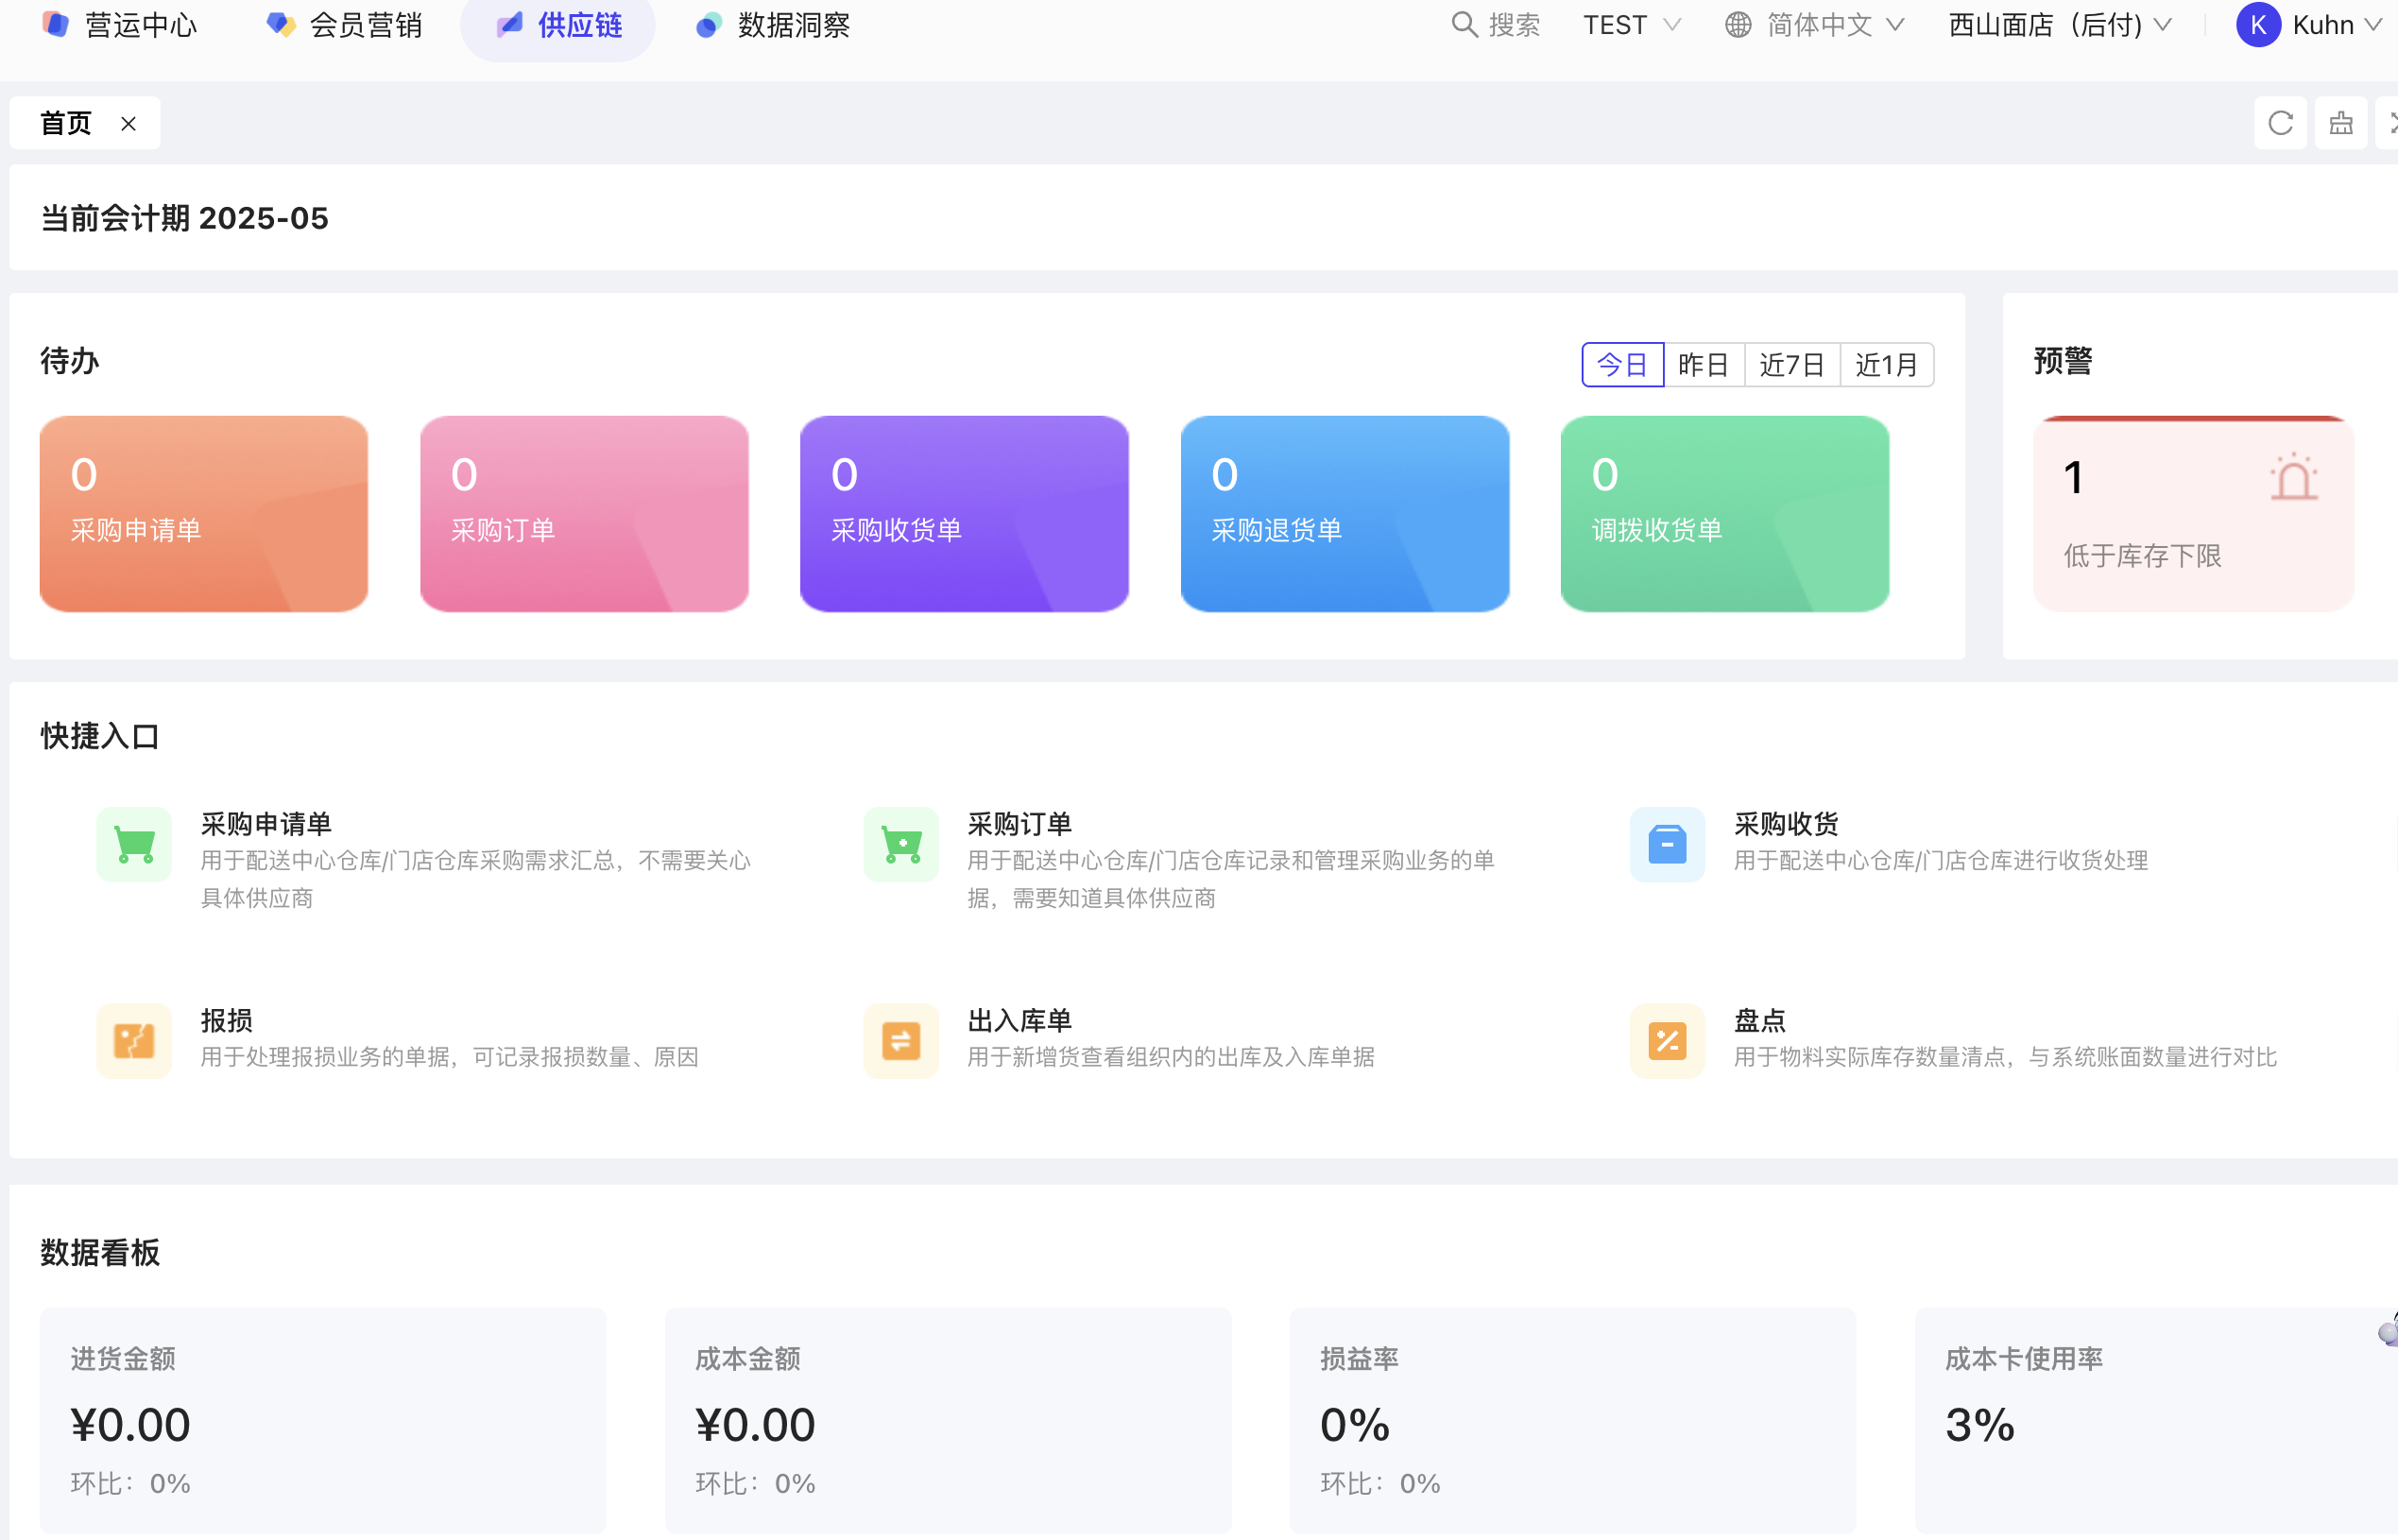This screenshot has height=1540, width=2398.
Task: Expand the TEST environment dropdown
Action: point(1631,25)
